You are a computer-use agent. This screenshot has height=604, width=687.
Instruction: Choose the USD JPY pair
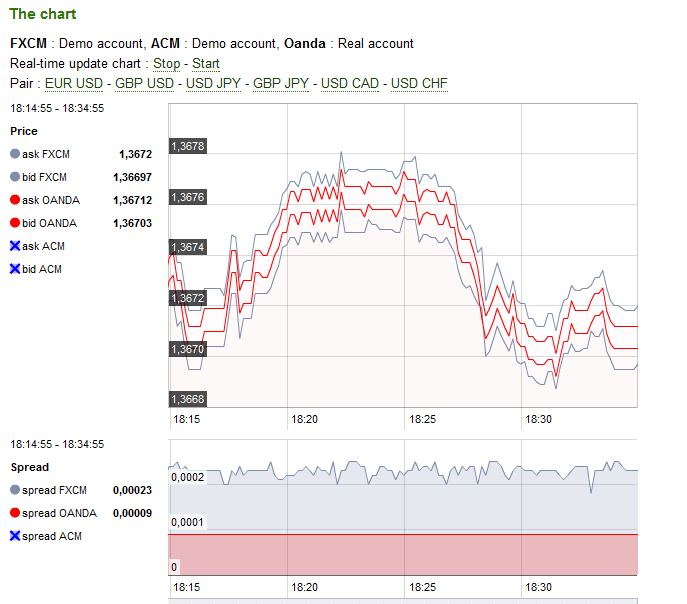(x=214, y=83)
